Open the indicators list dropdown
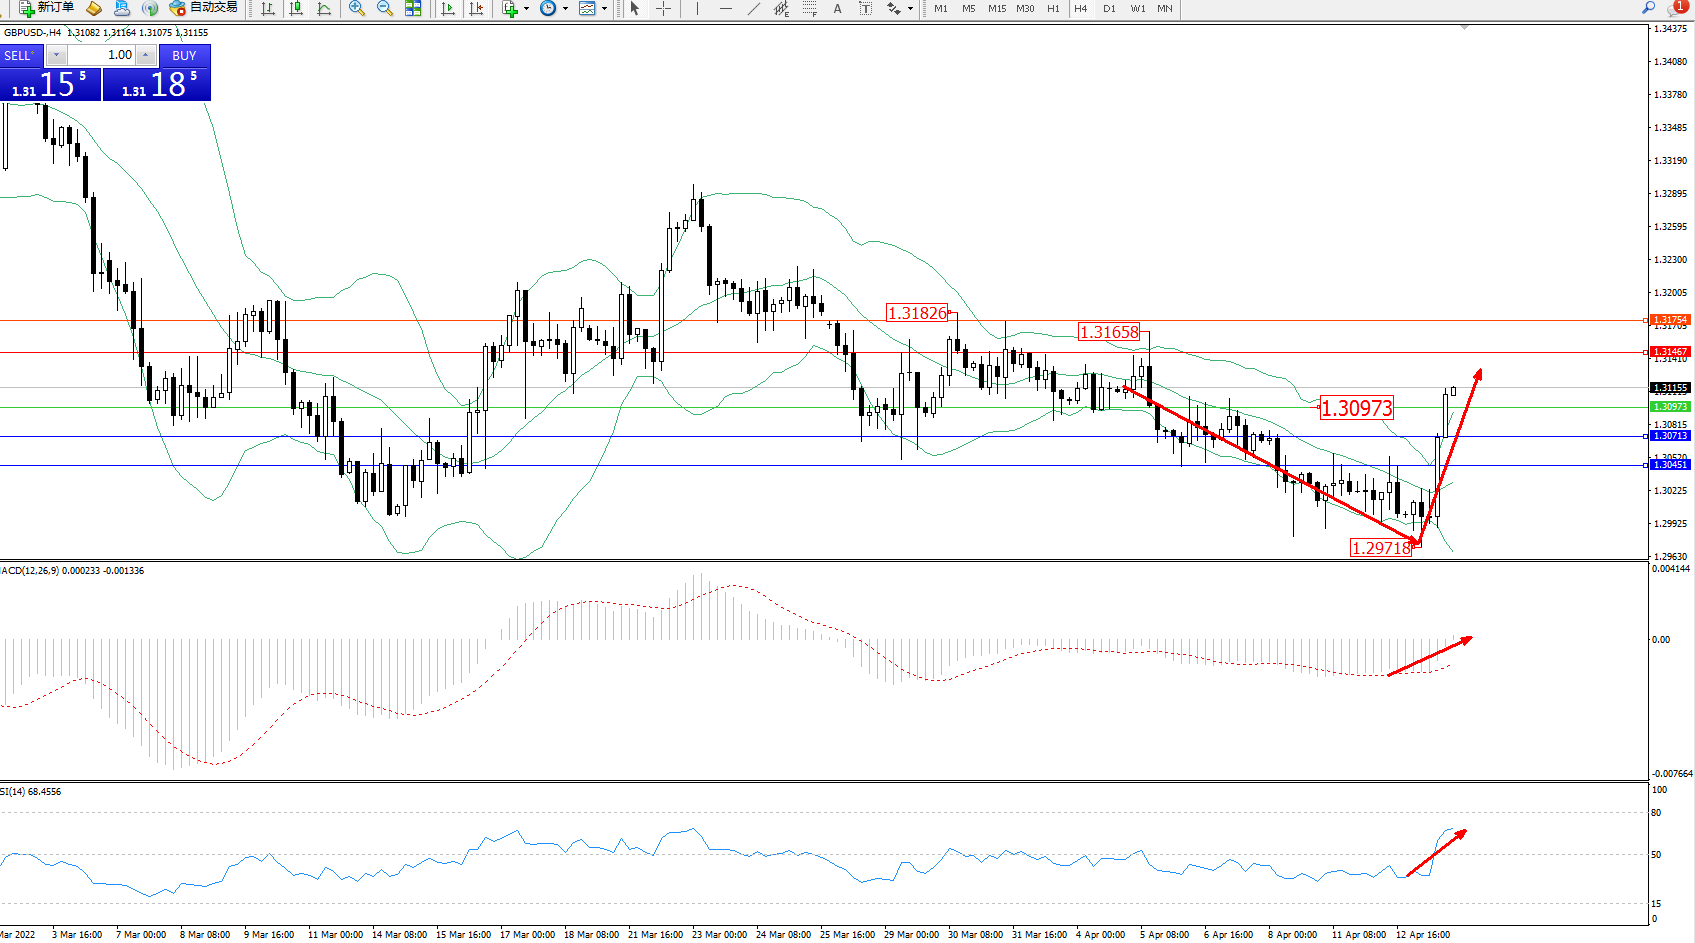 [x=527, y=8]
